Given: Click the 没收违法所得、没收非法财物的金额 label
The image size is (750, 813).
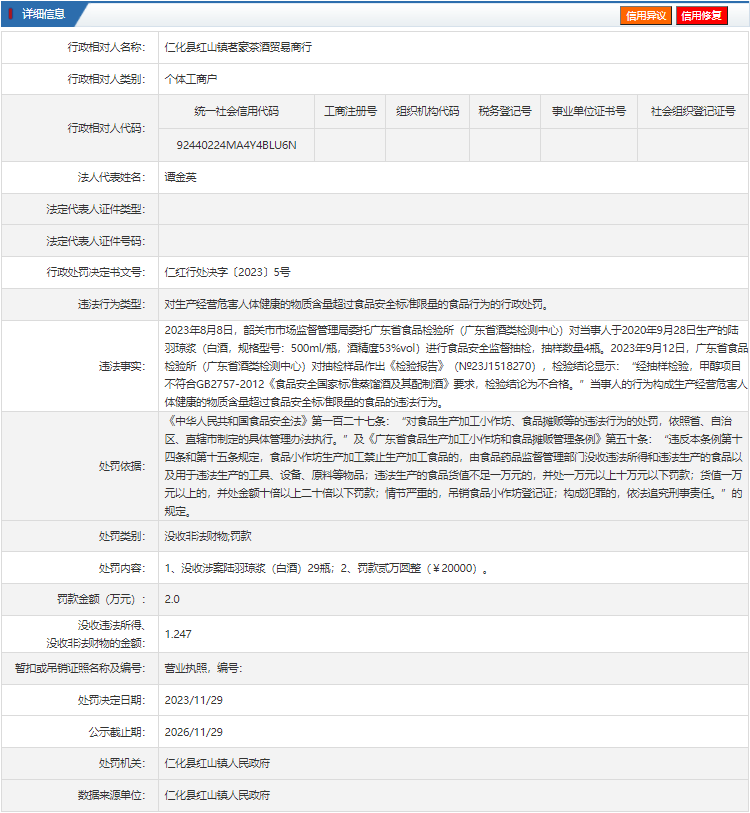Looking at the screenshot, I should [96, 634].
